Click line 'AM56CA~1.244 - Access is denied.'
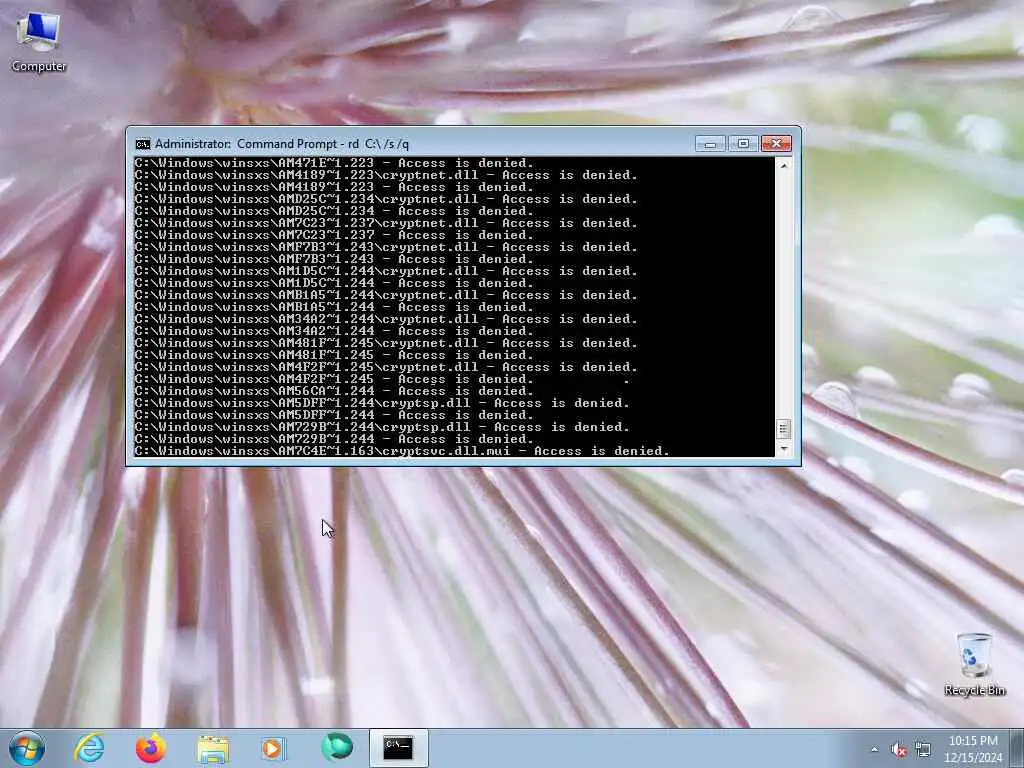1024x768 pixels. 334,391
